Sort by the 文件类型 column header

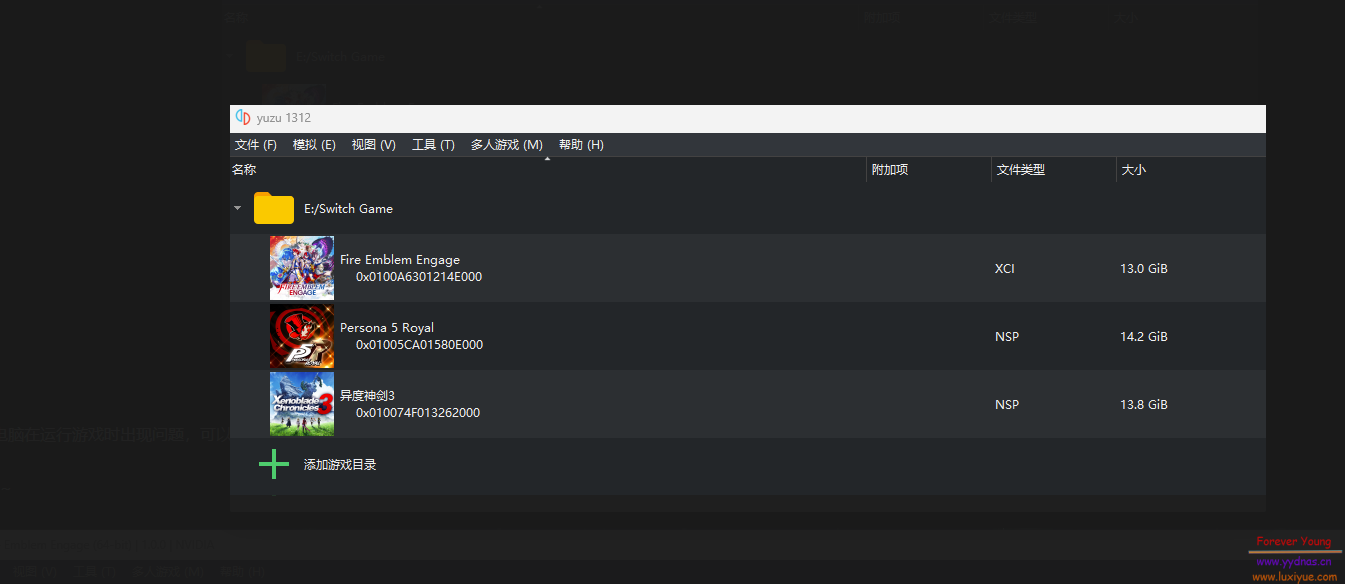(x=1021, y=170)
